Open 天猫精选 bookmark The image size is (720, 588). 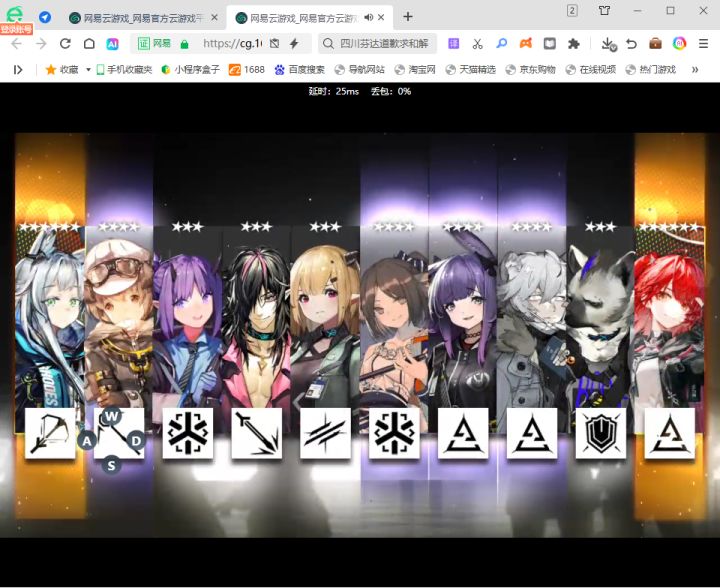pyautogui.click(x=471, y=70)
